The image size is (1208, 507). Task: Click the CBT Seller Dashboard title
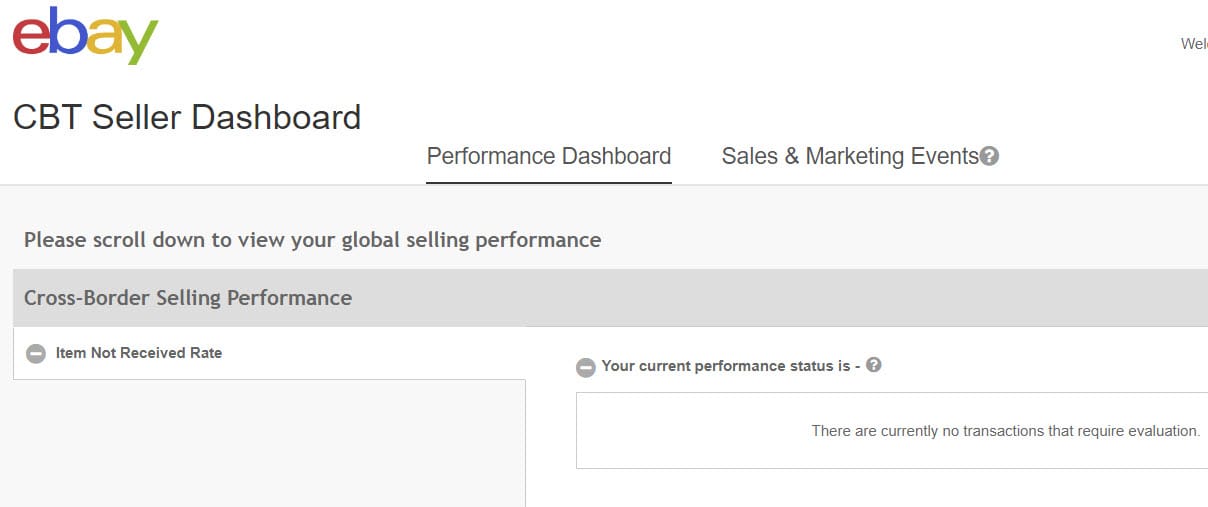[187, 117]
